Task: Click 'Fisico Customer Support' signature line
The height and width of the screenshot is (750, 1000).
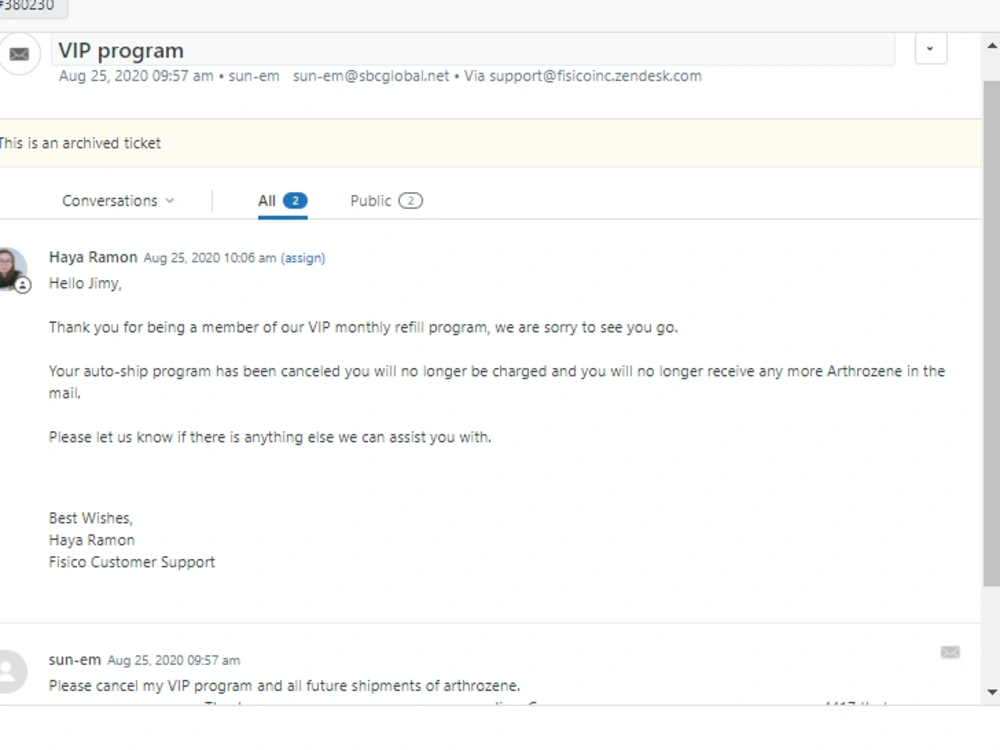Action: click(132, 562)
